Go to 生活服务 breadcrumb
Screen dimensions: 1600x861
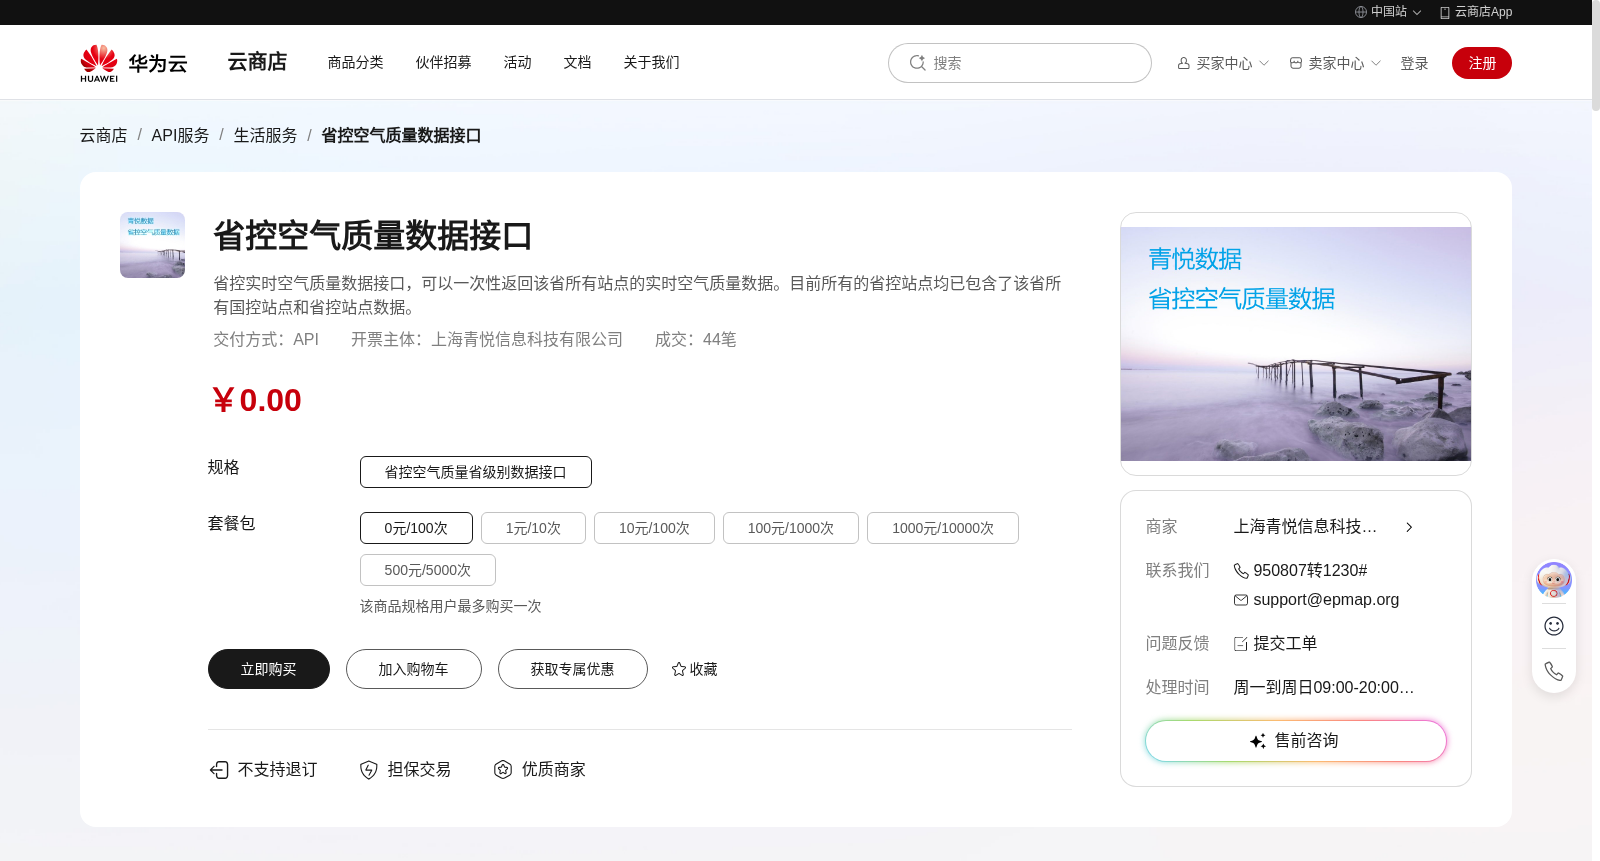tap(265, 135)
